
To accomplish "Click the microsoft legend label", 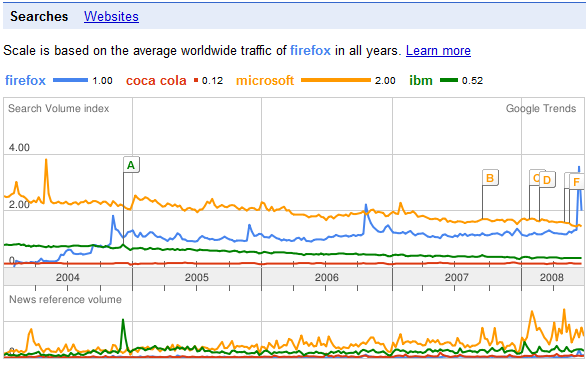I will 265,80.
